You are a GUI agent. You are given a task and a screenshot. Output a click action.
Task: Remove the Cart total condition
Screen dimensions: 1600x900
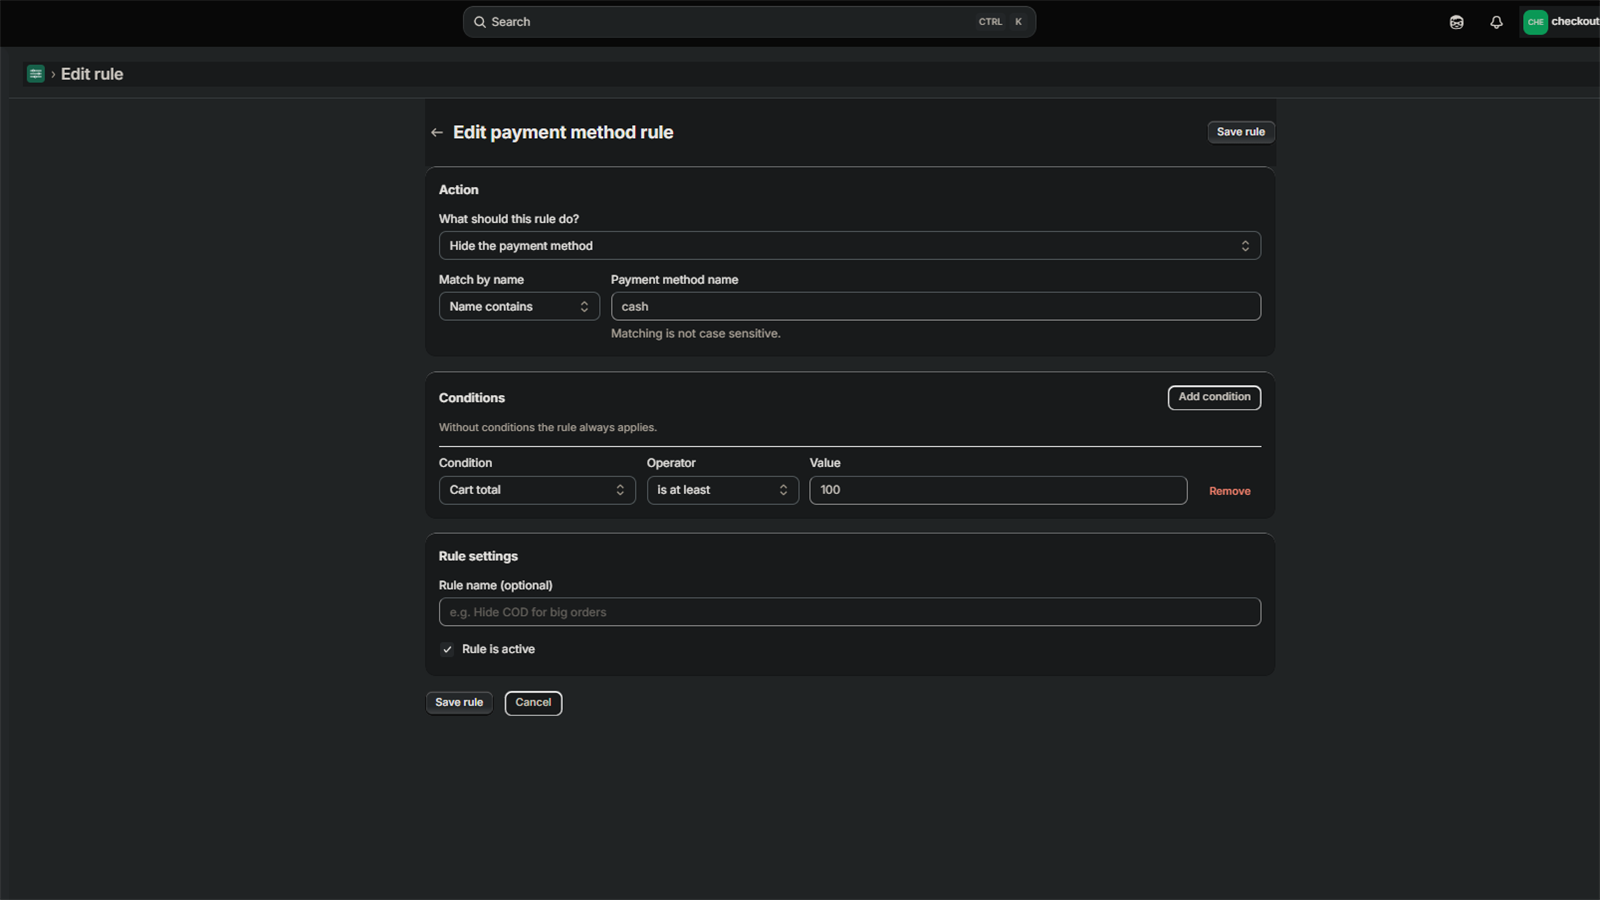tap(1229, 491)
